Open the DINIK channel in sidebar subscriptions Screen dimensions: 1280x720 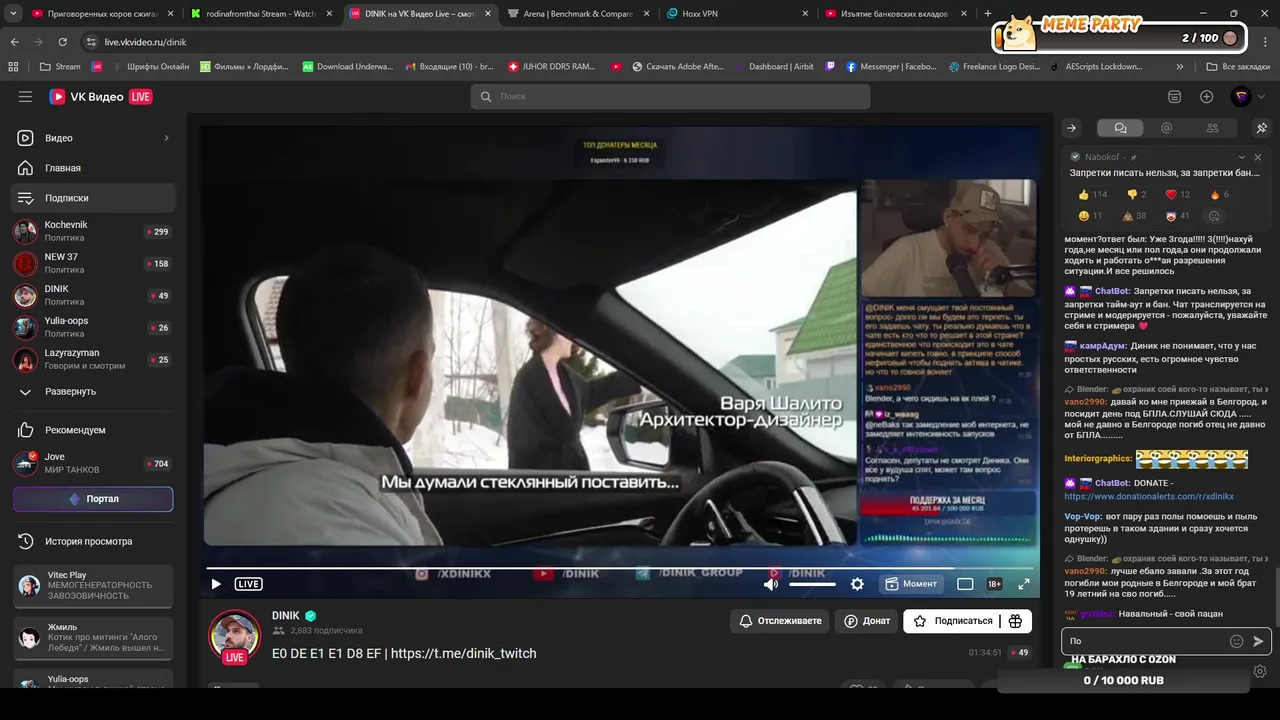click(x=93, y=295)
